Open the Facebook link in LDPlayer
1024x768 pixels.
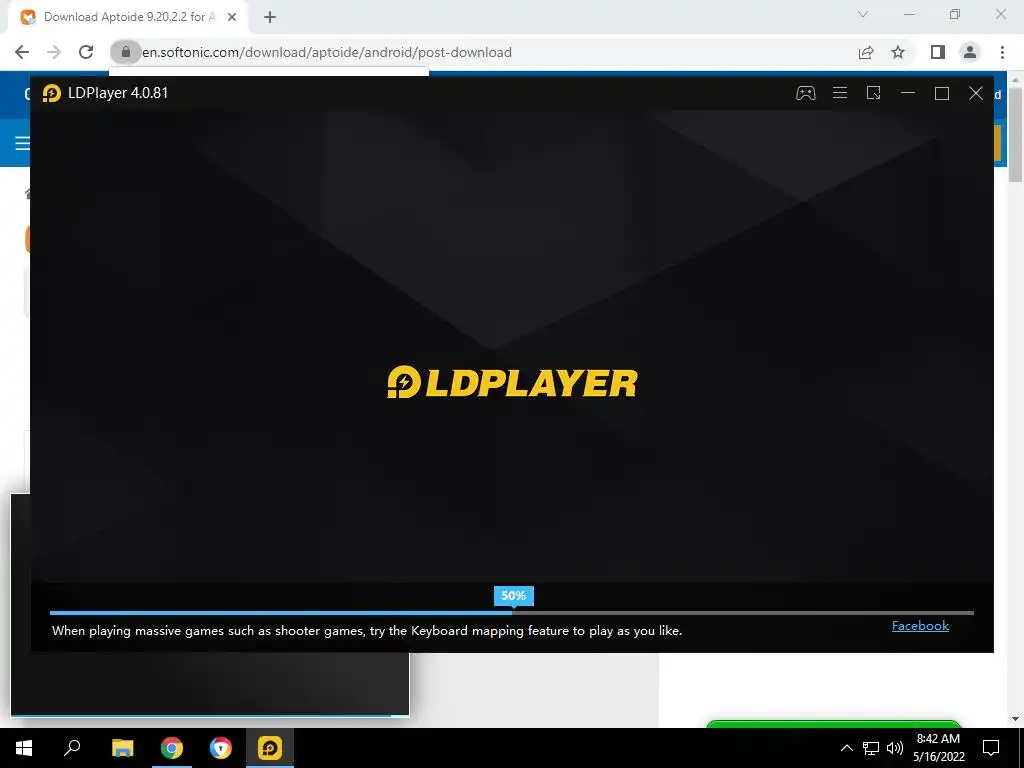(x=920, y=626)
